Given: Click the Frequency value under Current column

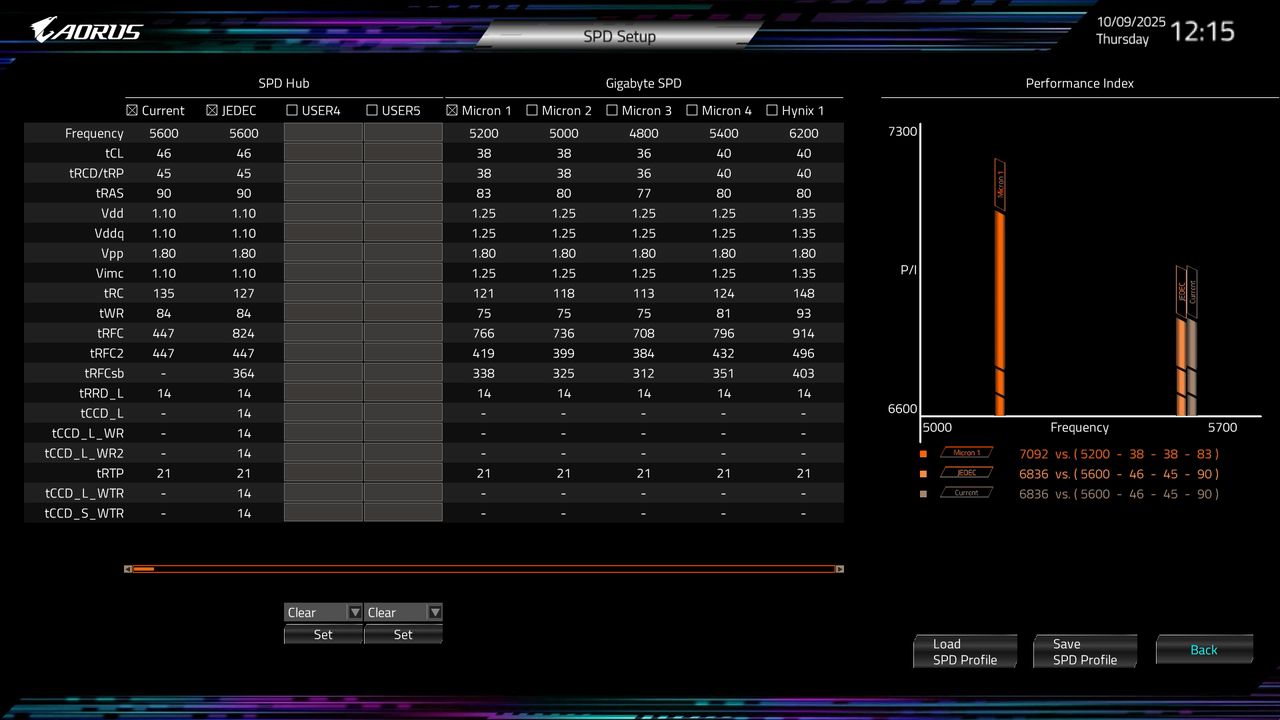Looking at the screenshot, I should click(163, 133).
